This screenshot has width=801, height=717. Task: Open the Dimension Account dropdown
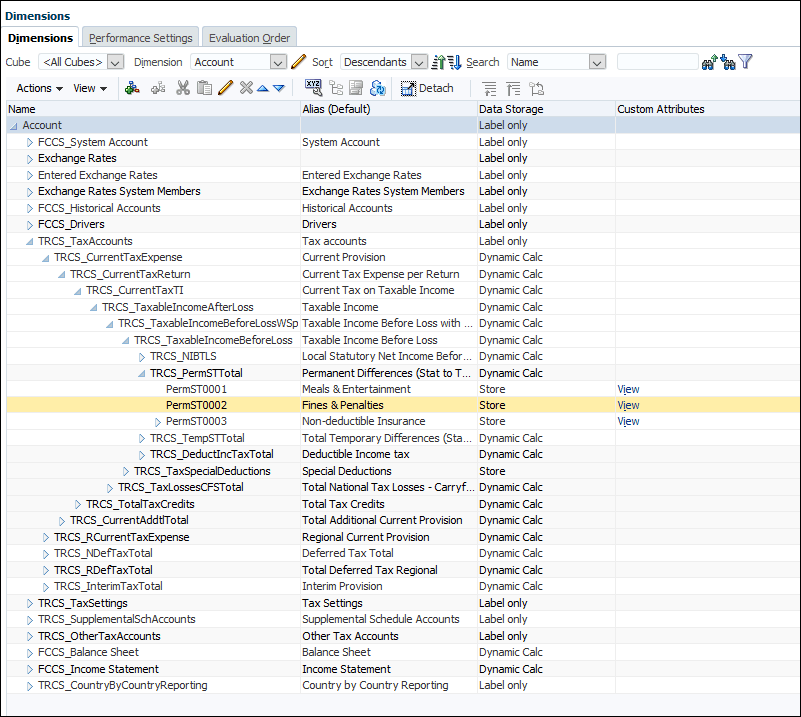pyautogui.click(x=278, y=62)
